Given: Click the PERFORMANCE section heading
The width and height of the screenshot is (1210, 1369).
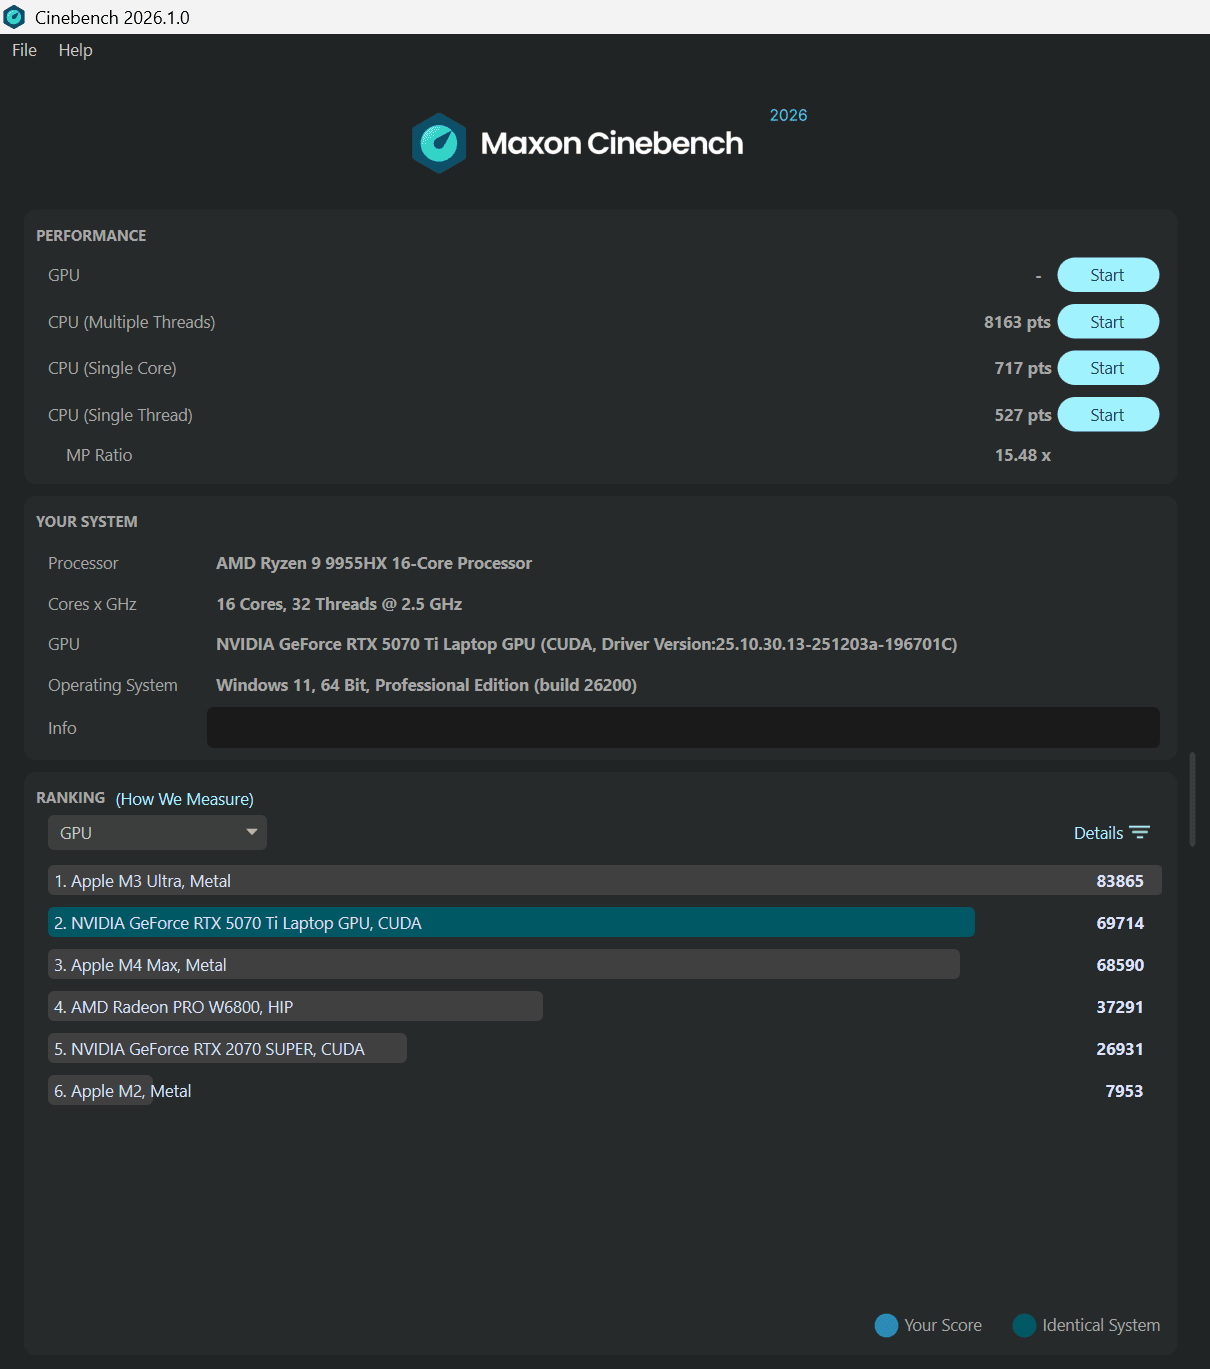Looking at the screenshot, I should click(91, 235).
